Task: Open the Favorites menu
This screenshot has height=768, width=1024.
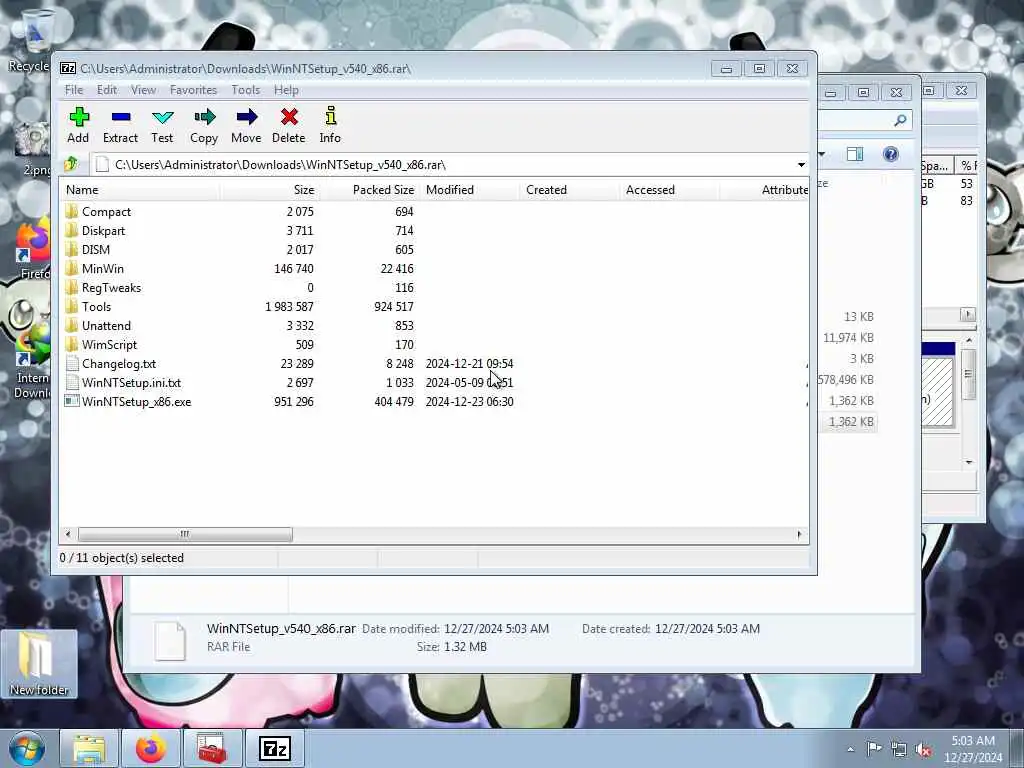Action: tap(193, 90)
